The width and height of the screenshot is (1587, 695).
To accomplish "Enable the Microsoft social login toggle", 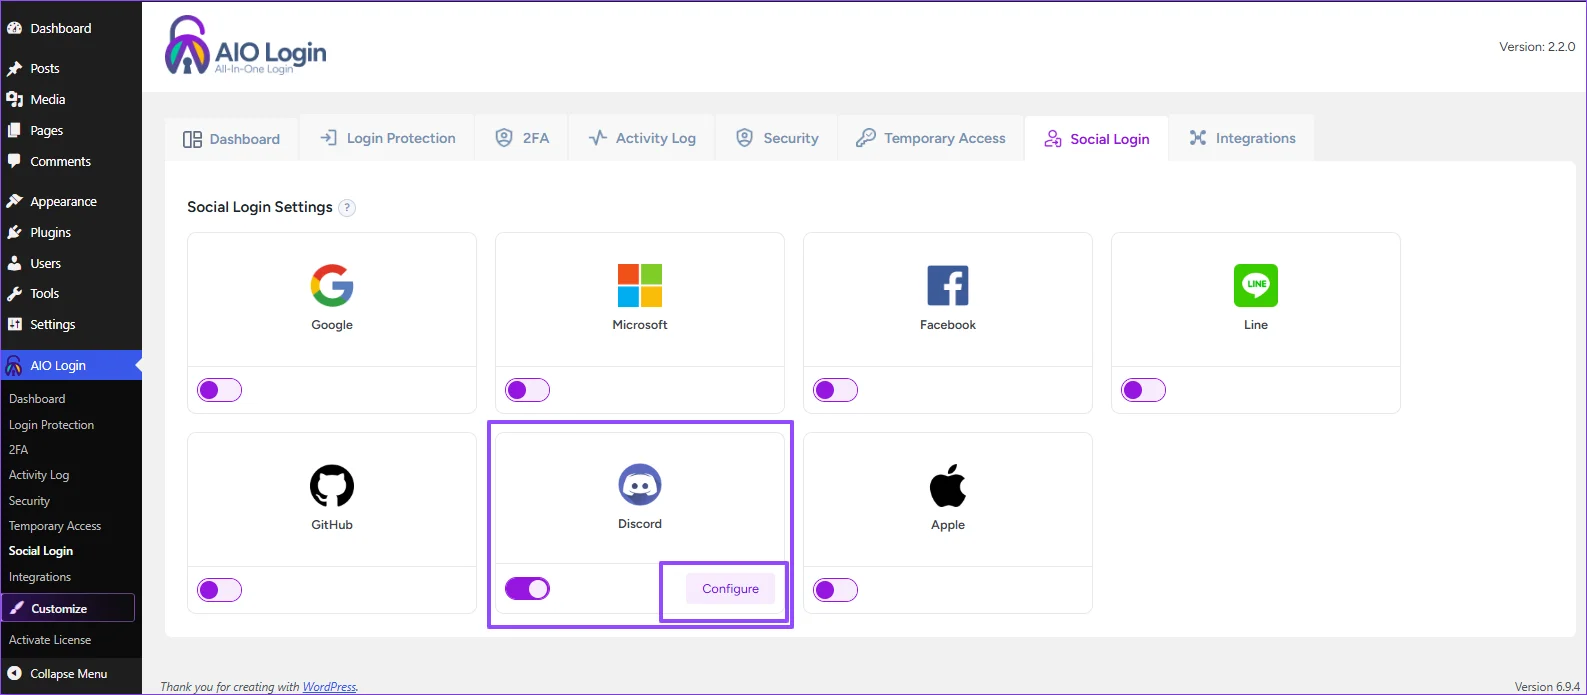I will pos(528,390).
